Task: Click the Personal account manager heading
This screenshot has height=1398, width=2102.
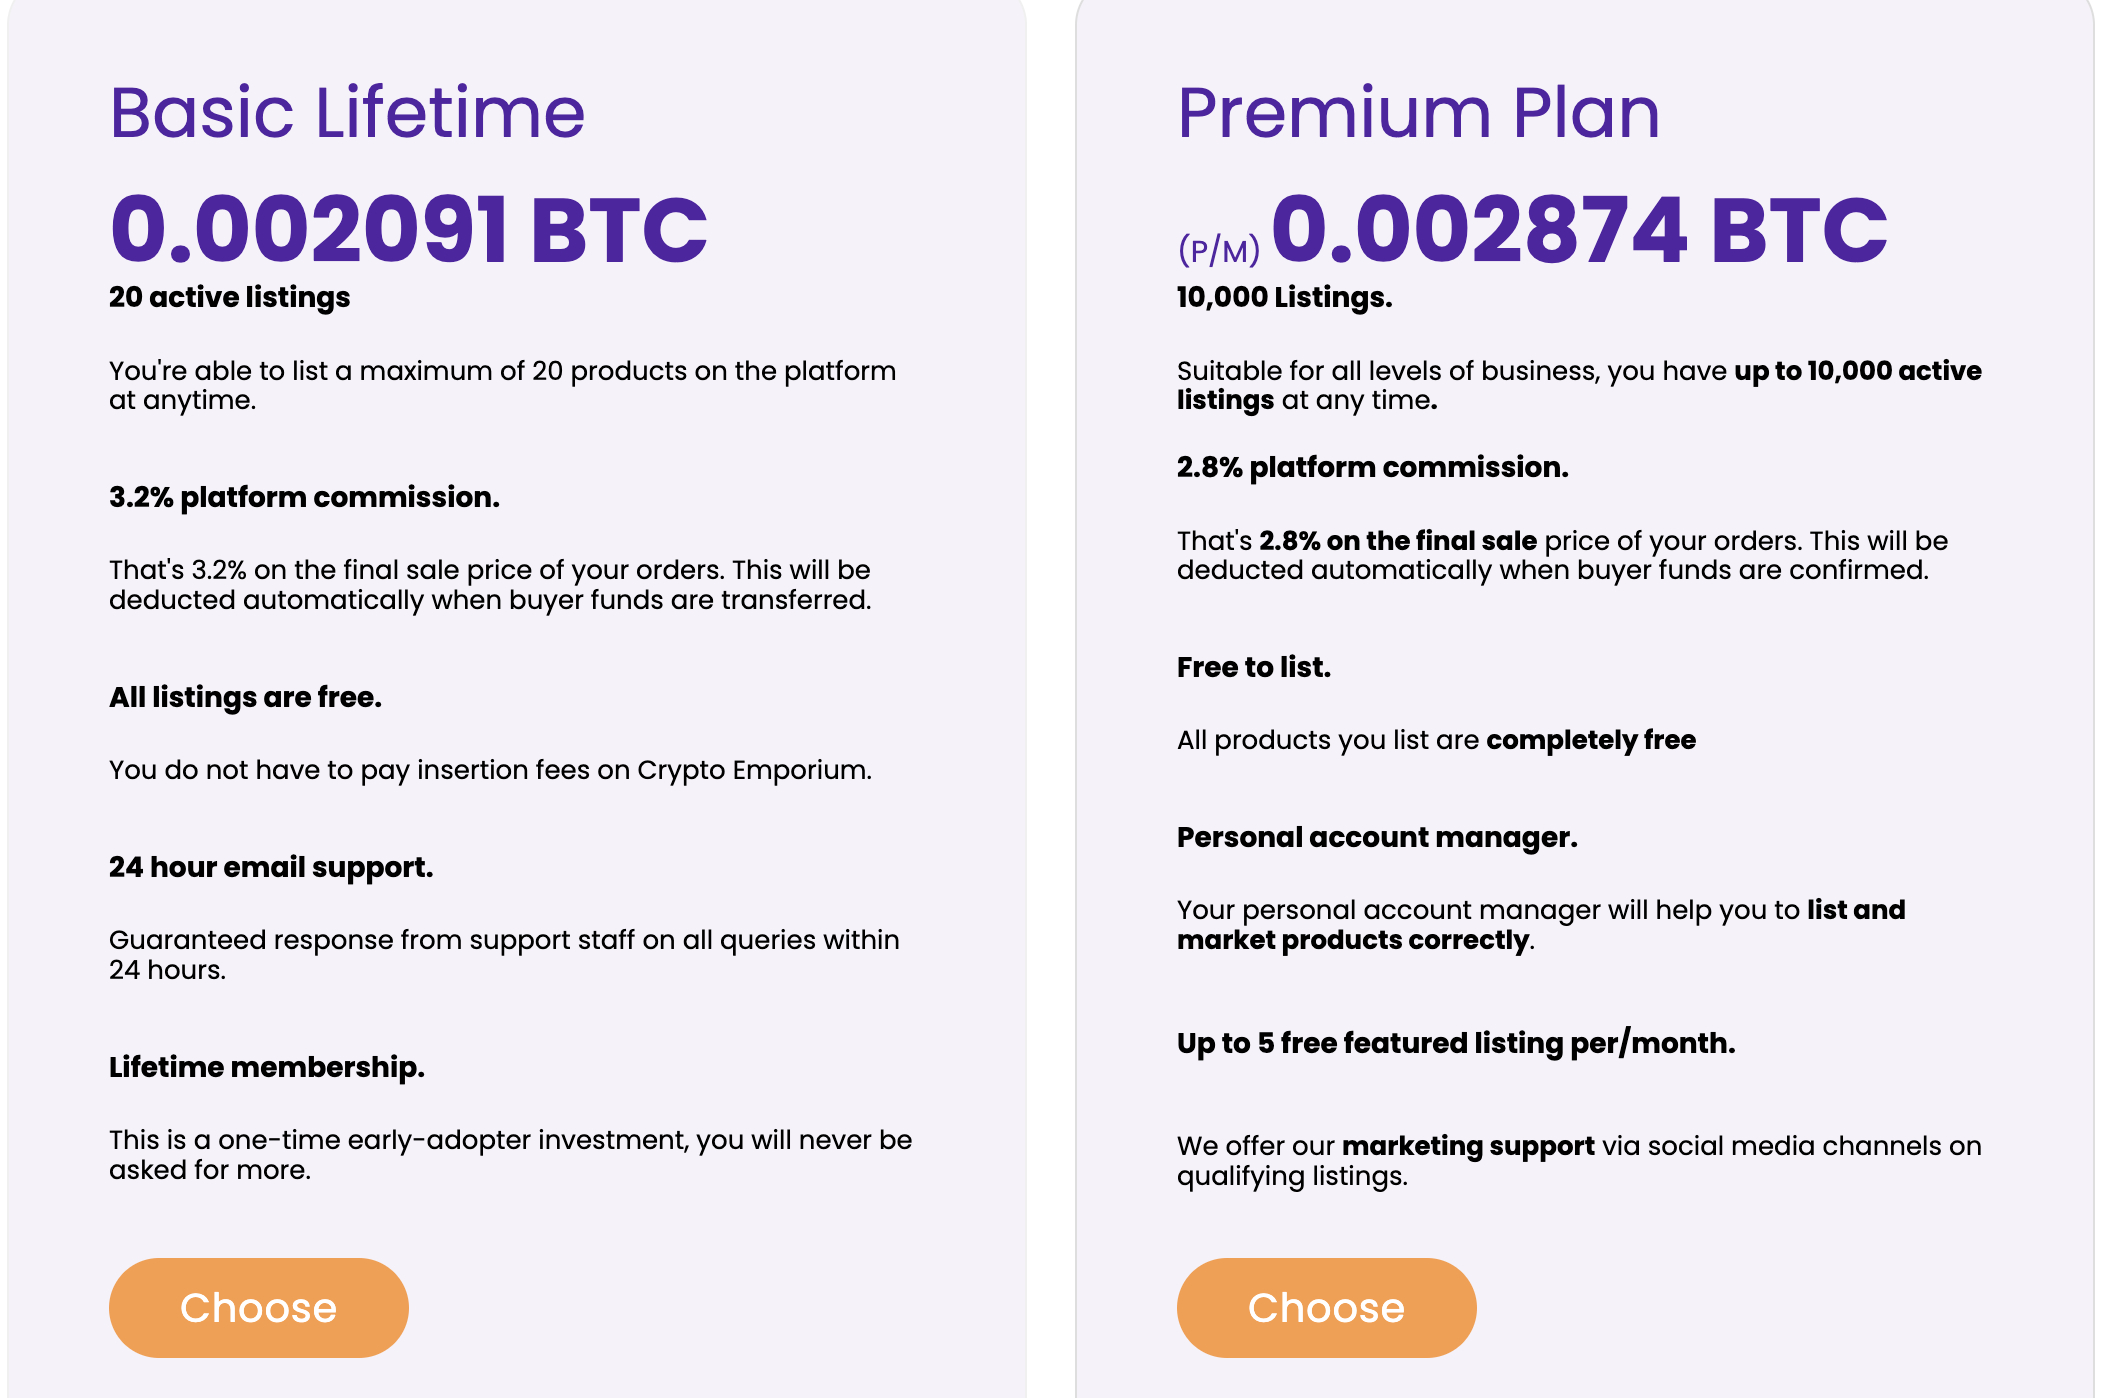Action: click(1377, 837)
